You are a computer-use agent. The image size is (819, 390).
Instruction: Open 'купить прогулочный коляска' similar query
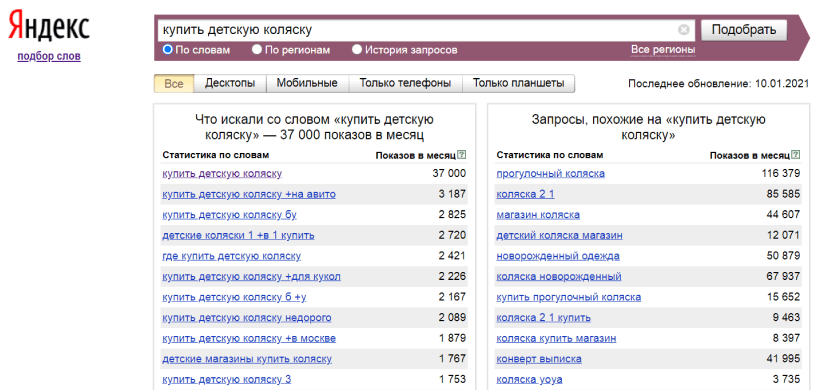tap(569, 297)
